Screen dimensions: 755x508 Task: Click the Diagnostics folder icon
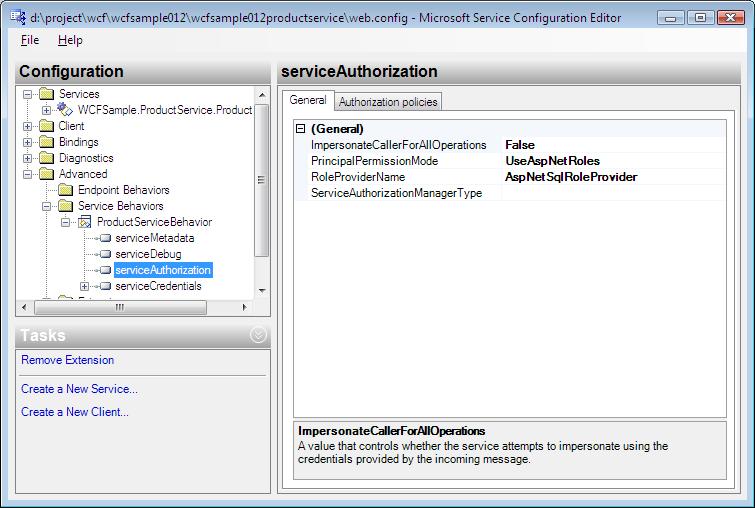point(46,158)
